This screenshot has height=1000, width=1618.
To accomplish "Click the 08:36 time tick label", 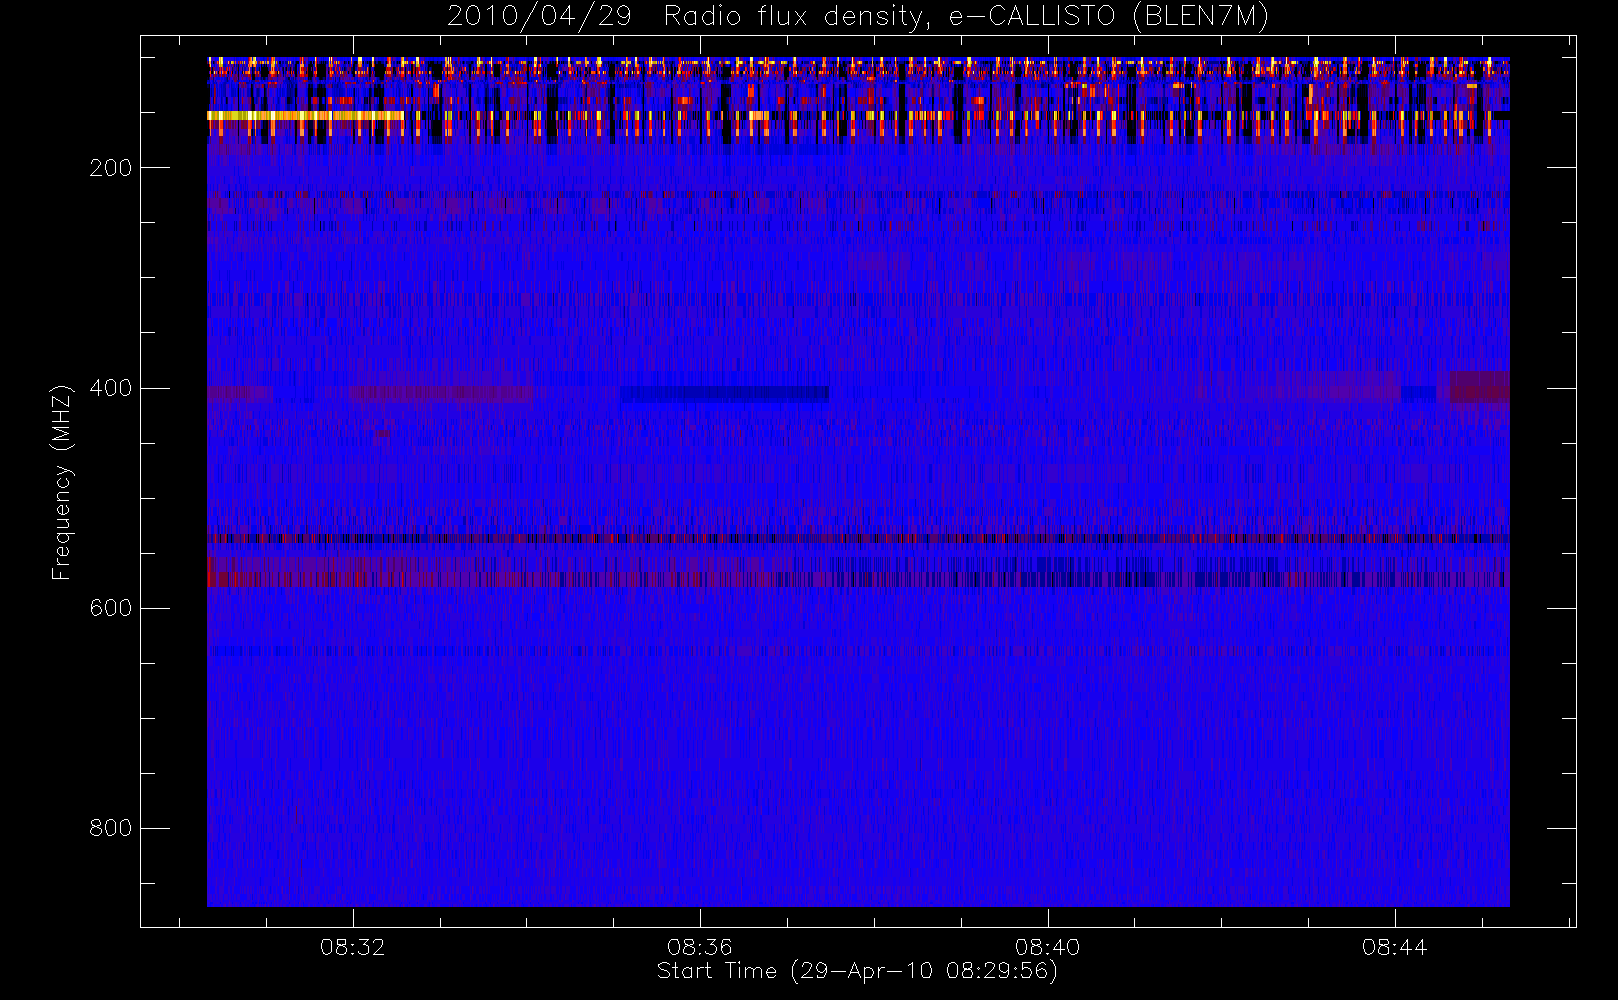I will click(700, 947).
